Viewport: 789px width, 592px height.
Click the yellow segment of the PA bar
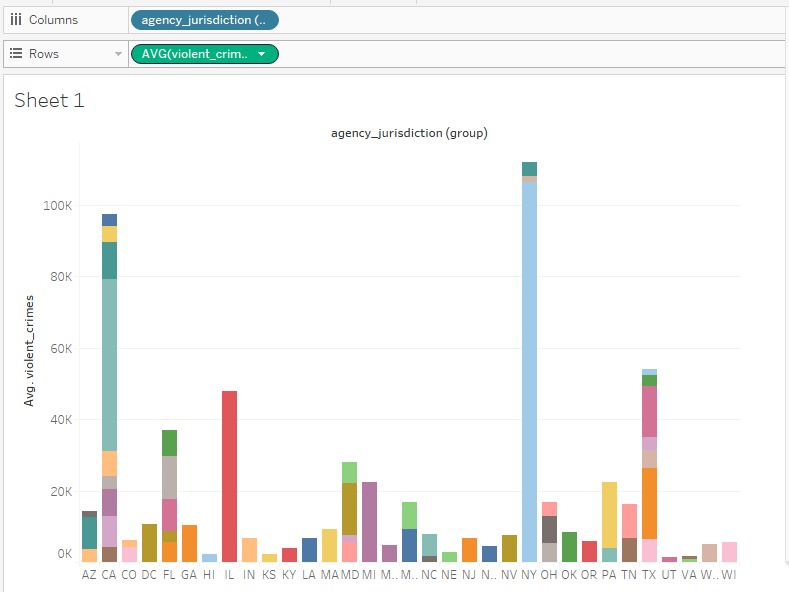tap(609, 514)
